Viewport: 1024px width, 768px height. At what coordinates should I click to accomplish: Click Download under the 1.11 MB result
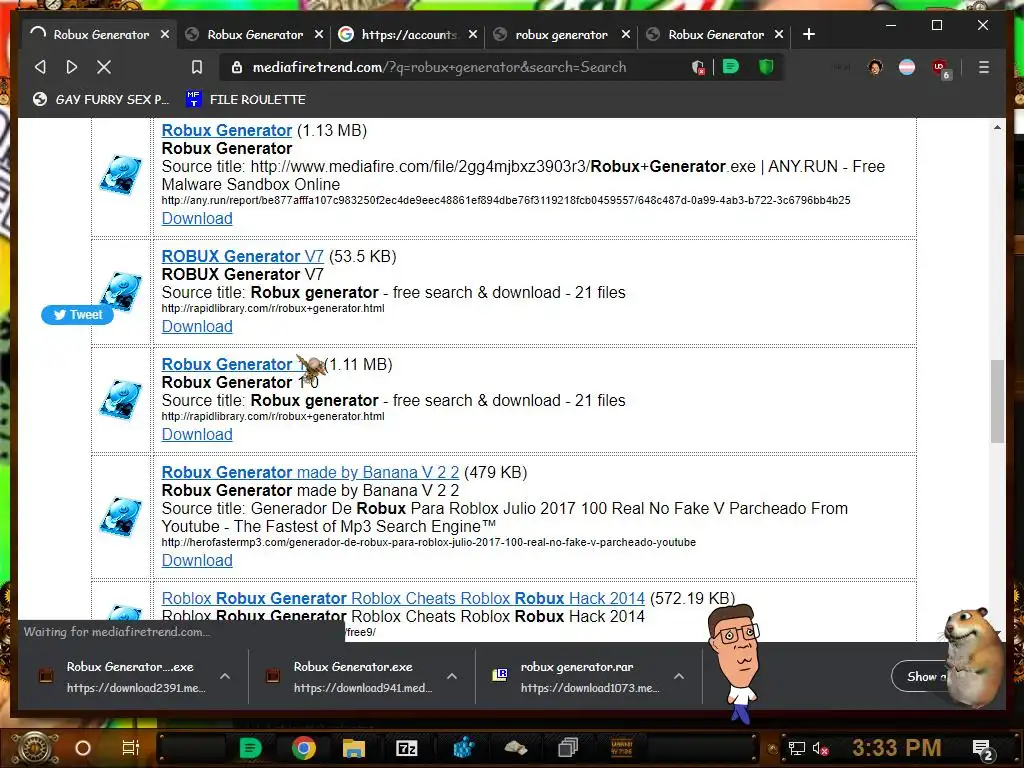click(197, 434)
